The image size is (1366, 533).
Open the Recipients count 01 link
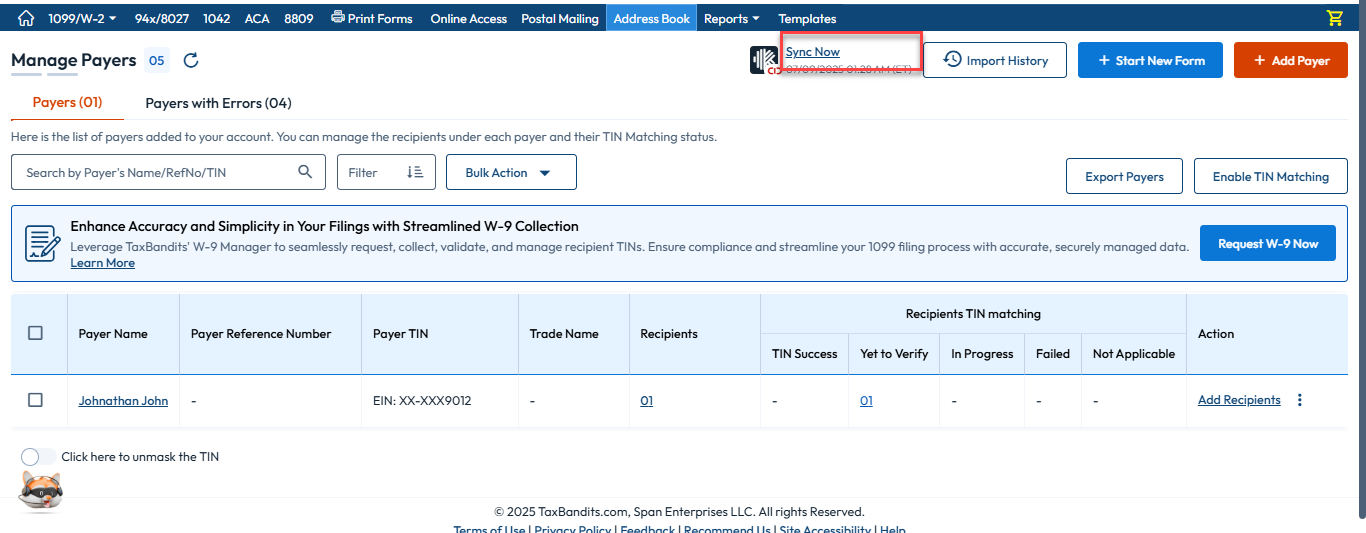pyautogui.click(x=647, y=400)
